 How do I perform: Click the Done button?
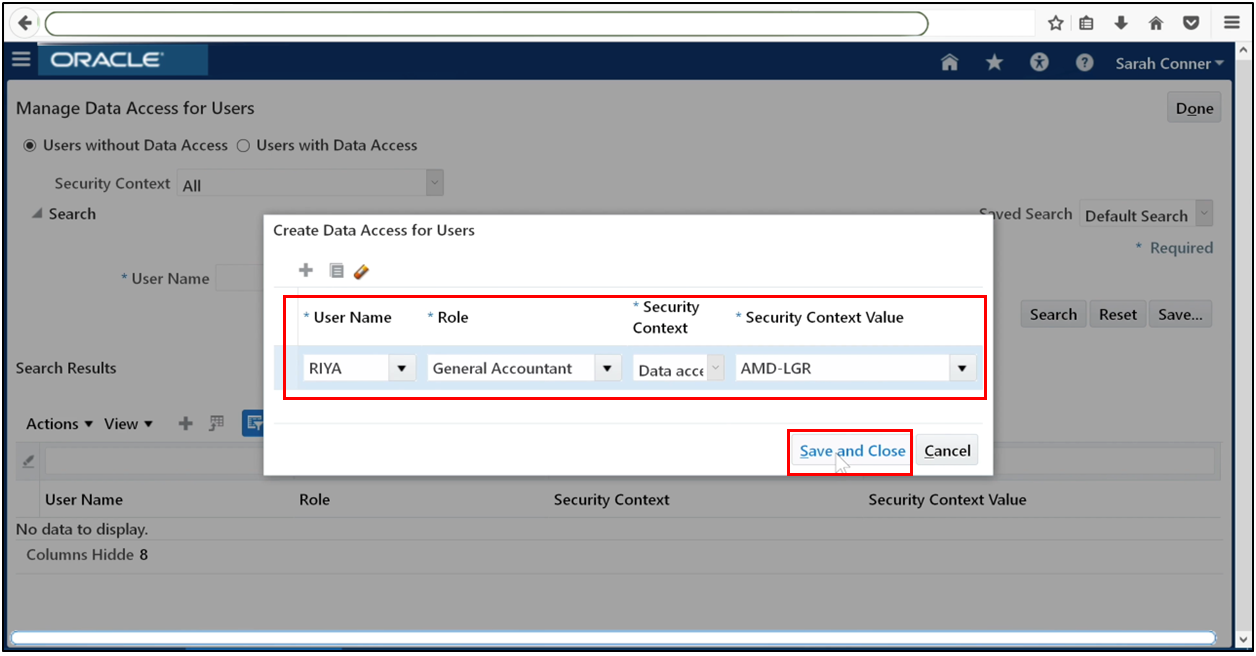(x=1193, y=107)
